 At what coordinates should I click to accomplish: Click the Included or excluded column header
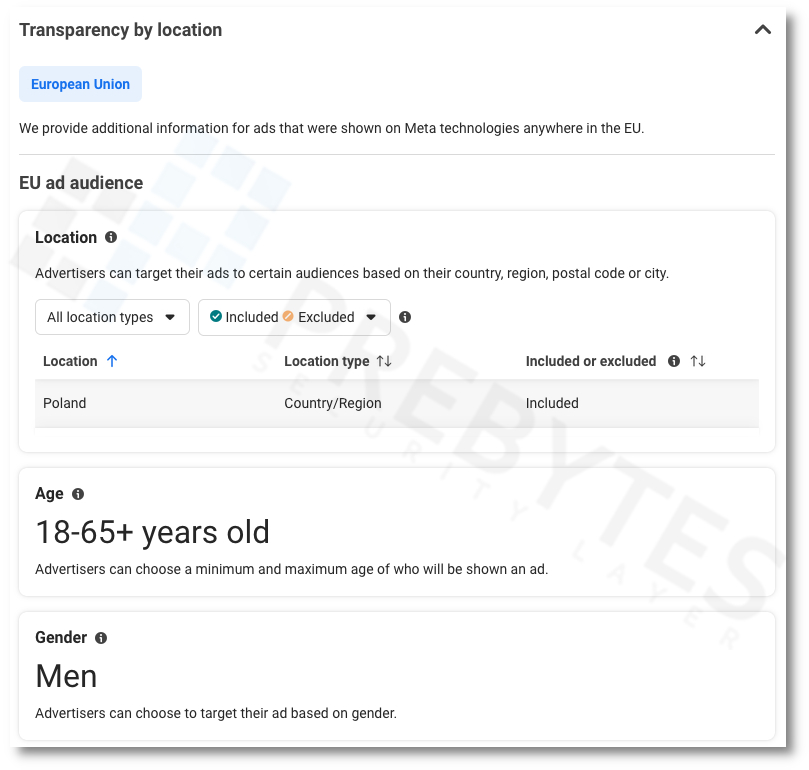tap(590, 361)
